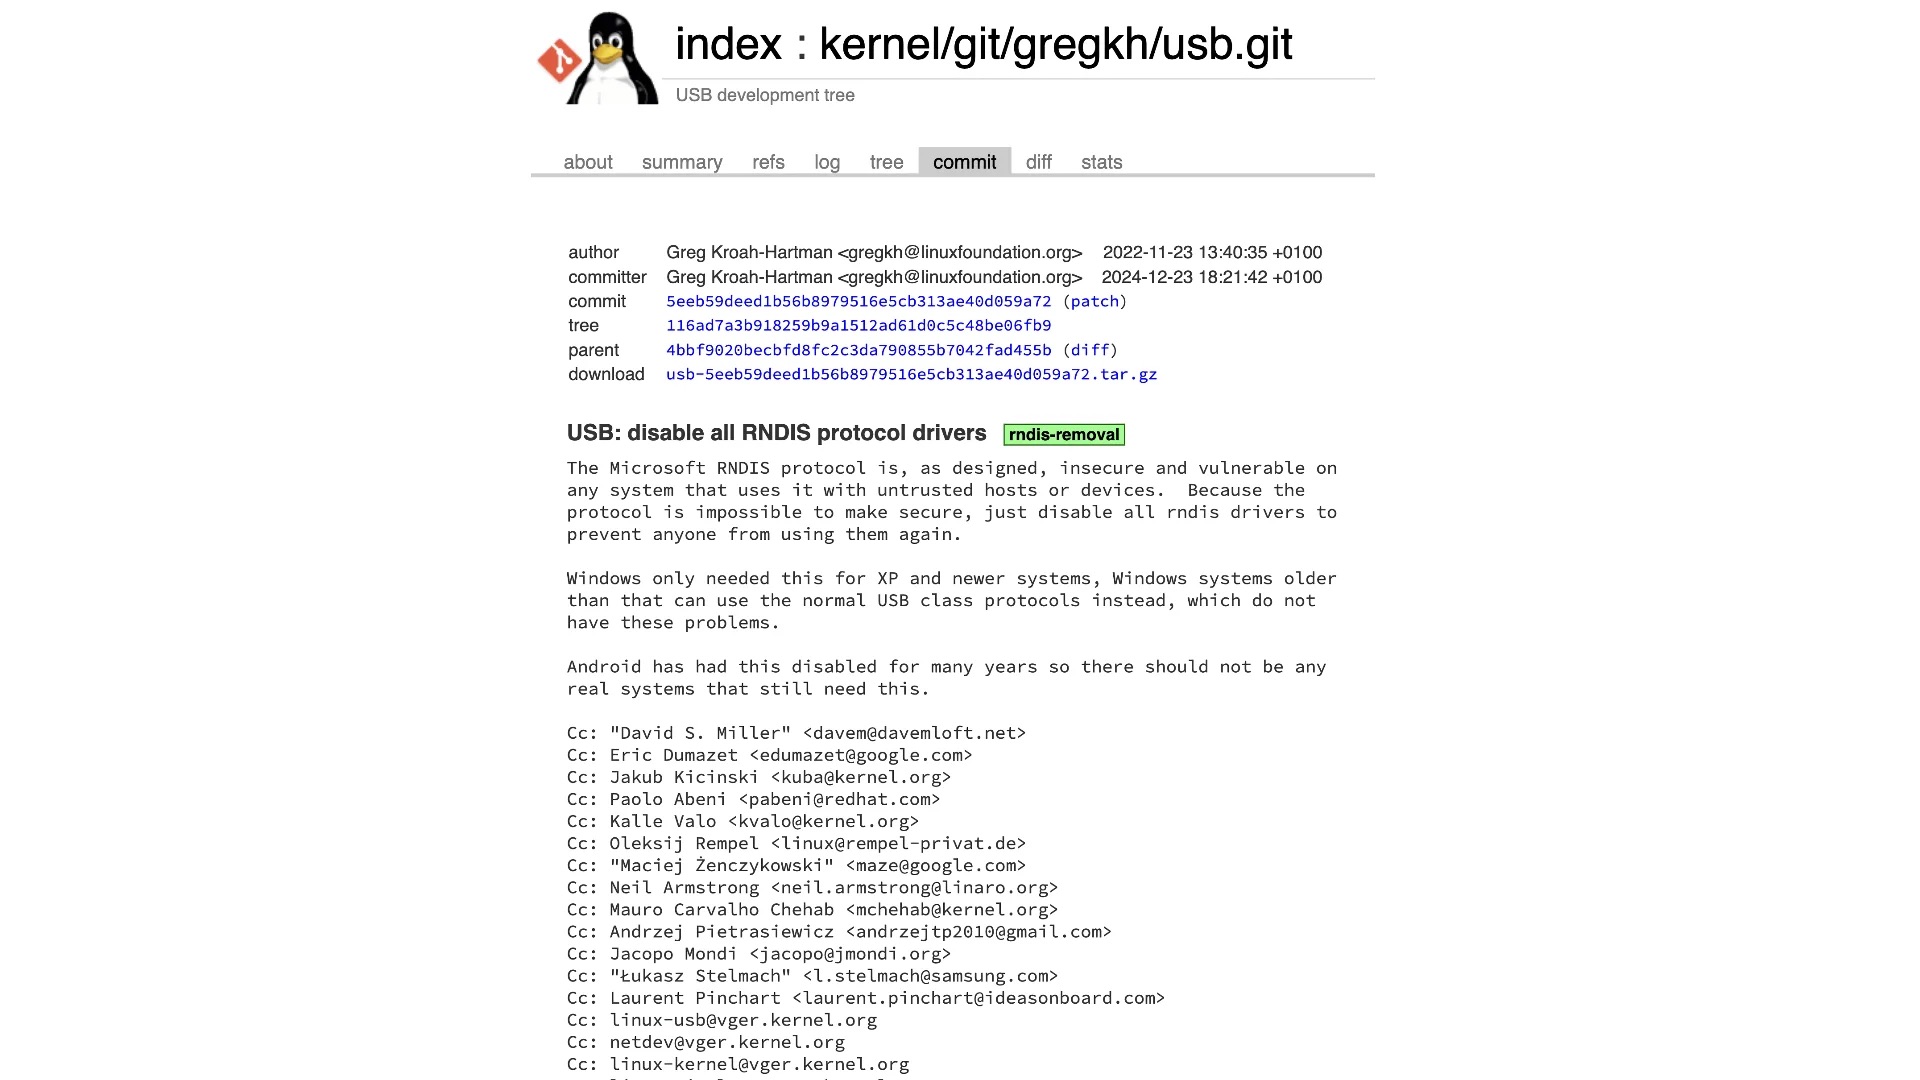Click the diff link for parent commit

click(1089, 349)
